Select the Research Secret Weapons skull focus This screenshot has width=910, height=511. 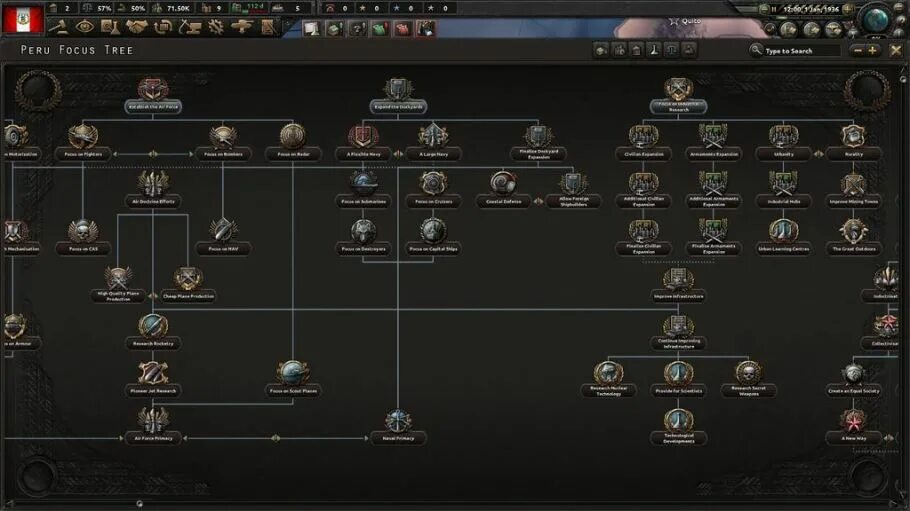(x=748, y=379)
